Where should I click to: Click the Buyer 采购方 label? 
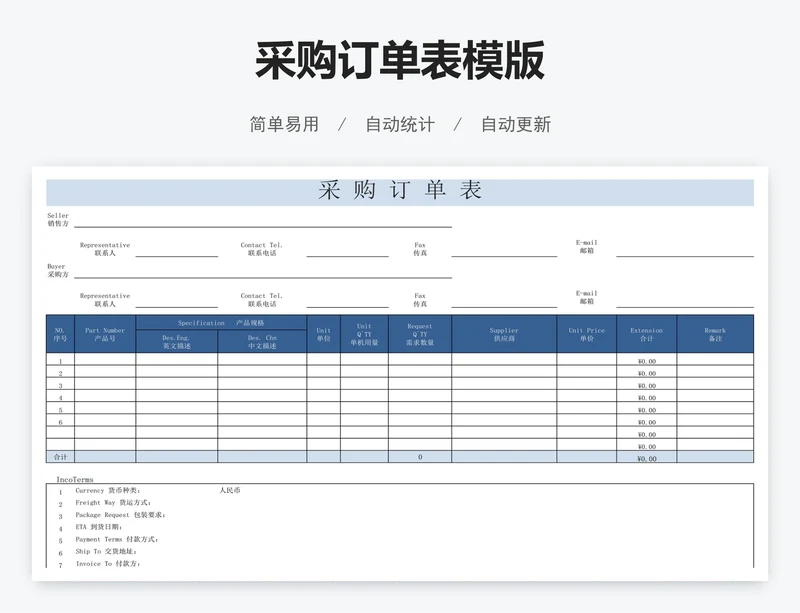pos(58,271)
